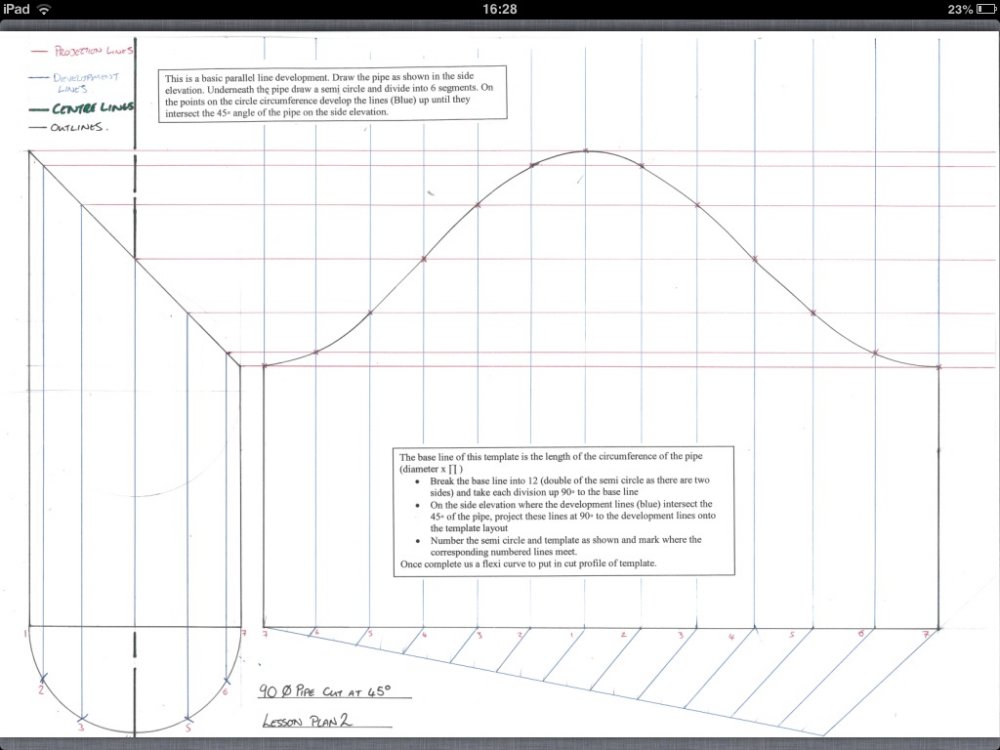1000x750 pixels.
Task: Tap point 5 mark on the semicircle
Action: 188,717
